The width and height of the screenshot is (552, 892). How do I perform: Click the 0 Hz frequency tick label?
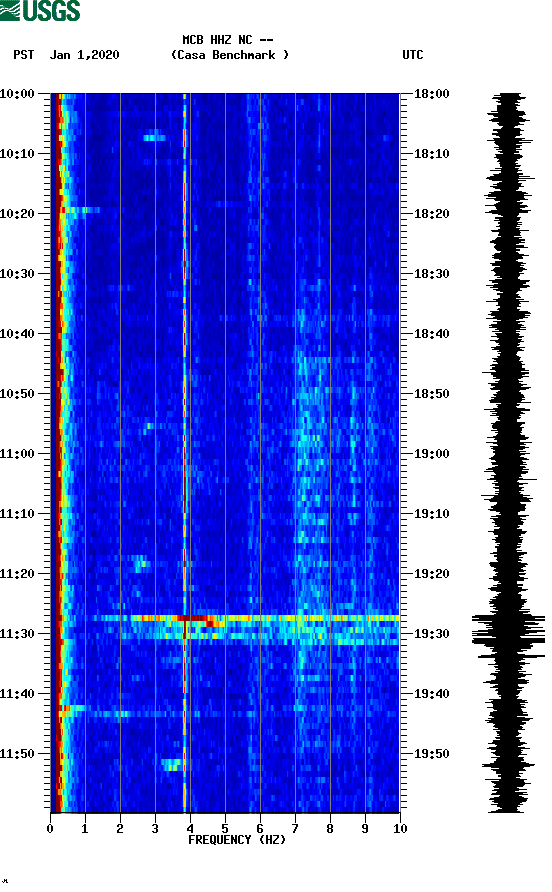(x=50, y=829)
